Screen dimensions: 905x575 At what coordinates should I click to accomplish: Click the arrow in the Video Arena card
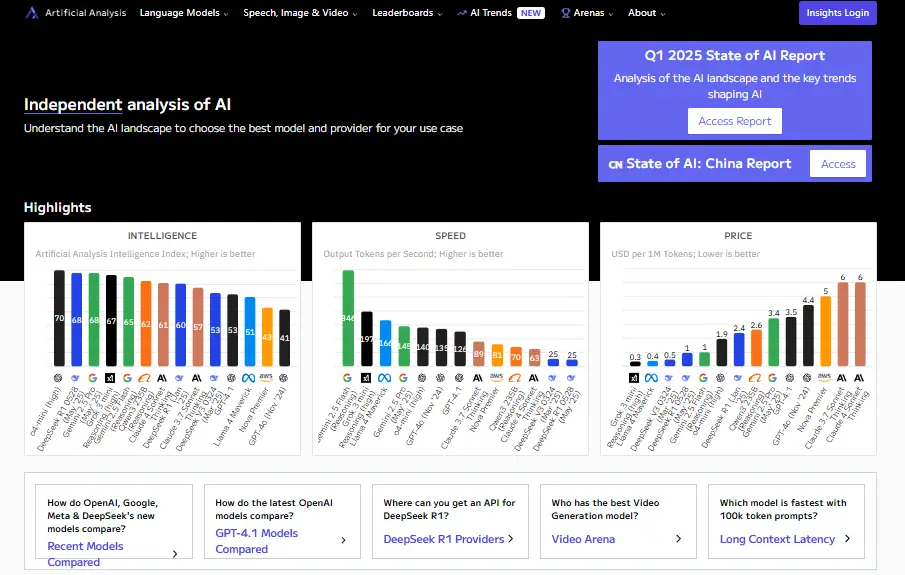click(x=679, y=539)
